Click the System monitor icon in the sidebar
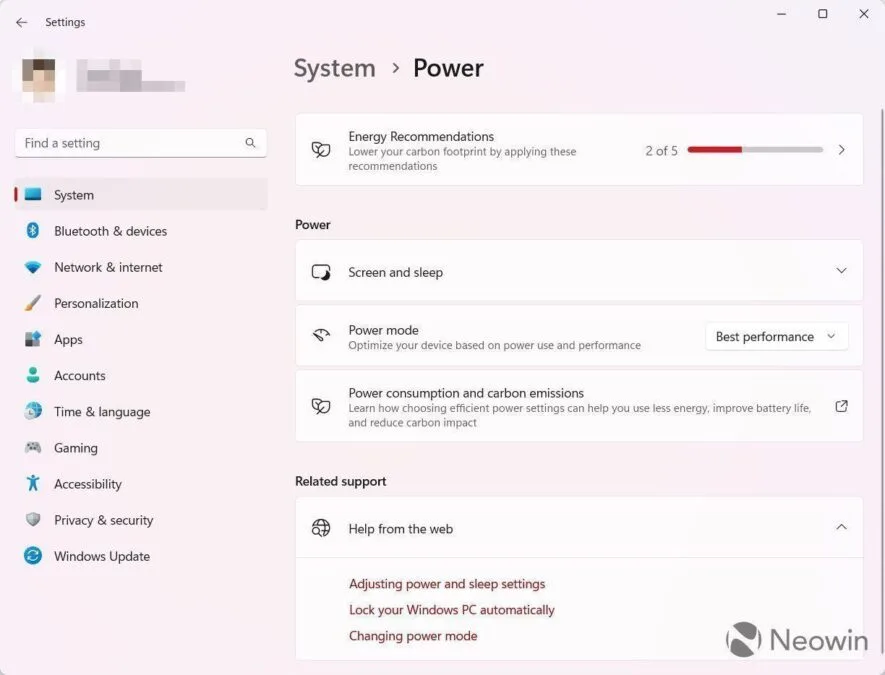 coord(33,195)
